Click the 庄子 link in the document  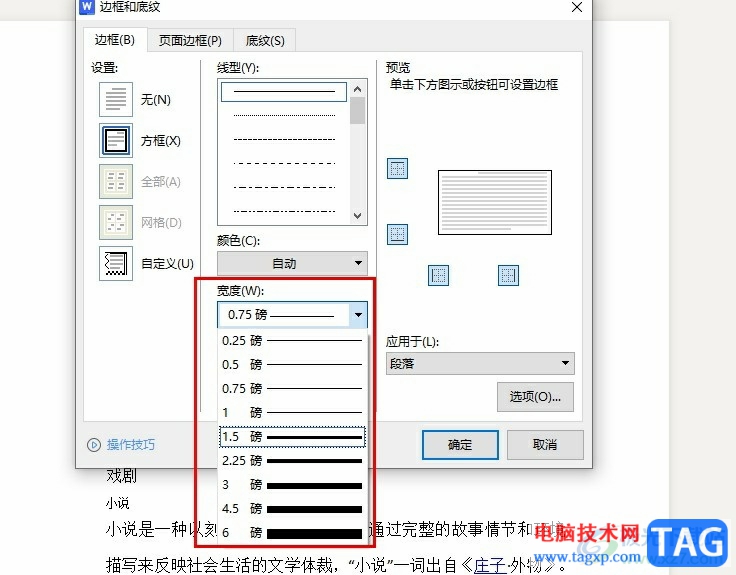click(x=490, y=565)
